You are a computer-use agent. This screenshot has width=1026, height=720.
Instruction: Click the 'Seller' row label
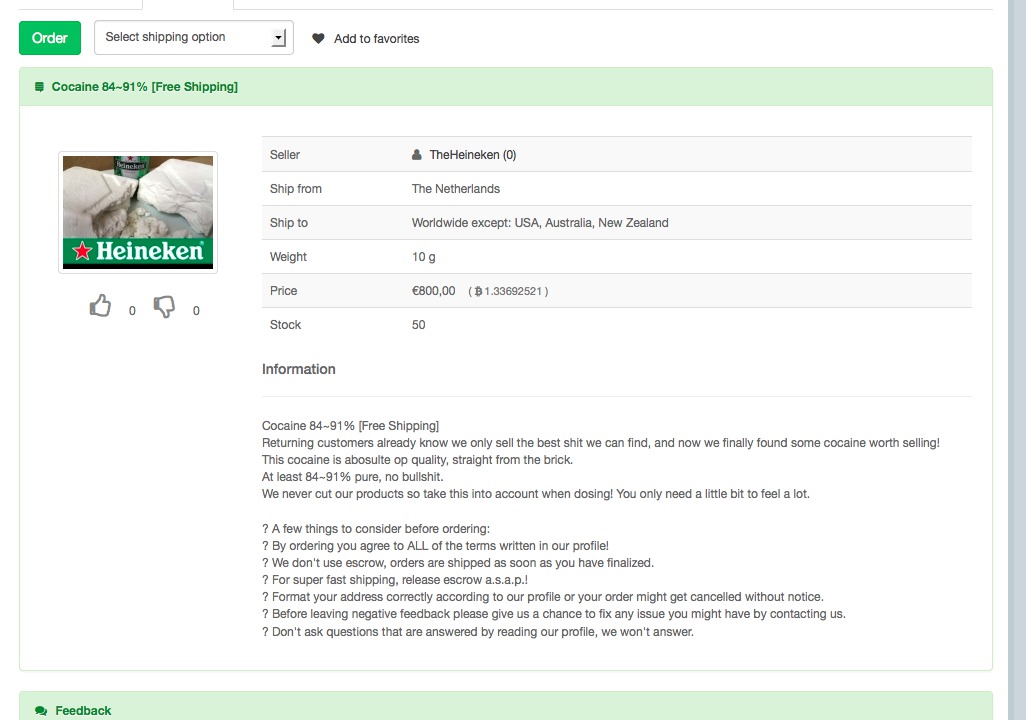click(285, 154)
